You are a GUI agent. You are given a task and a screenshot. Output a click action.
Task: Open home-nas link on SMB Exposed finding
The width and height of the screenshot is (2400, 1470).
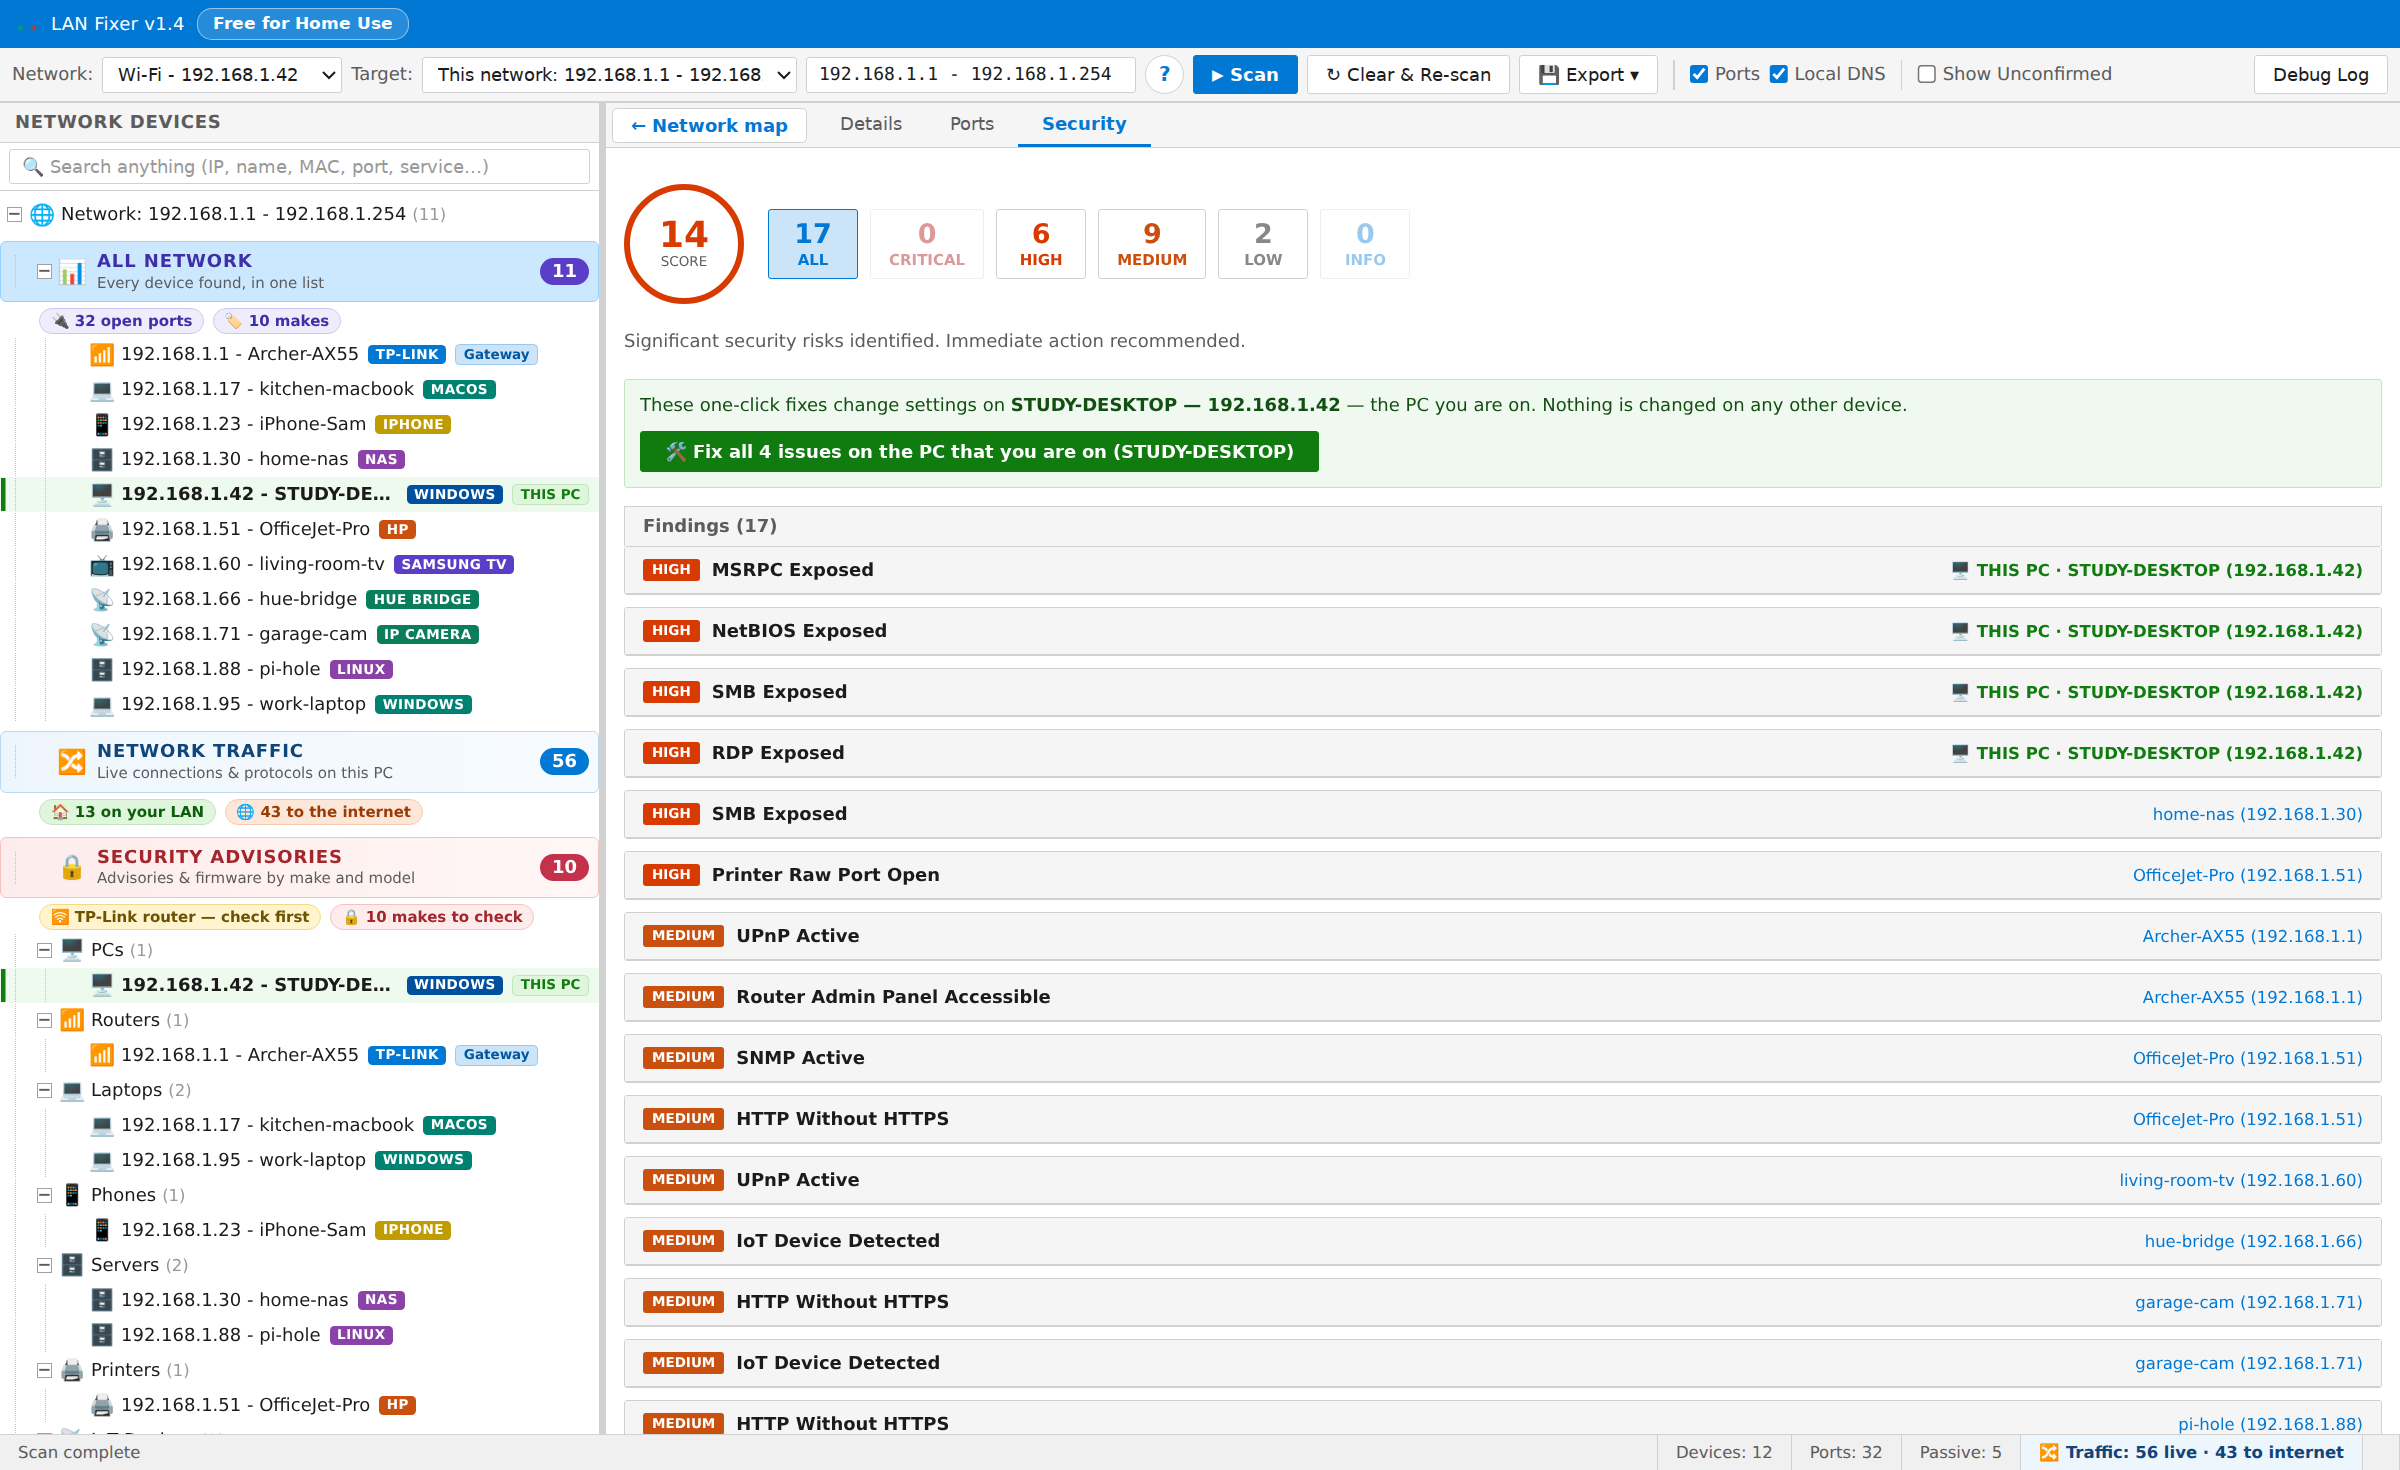point(2257,814)
